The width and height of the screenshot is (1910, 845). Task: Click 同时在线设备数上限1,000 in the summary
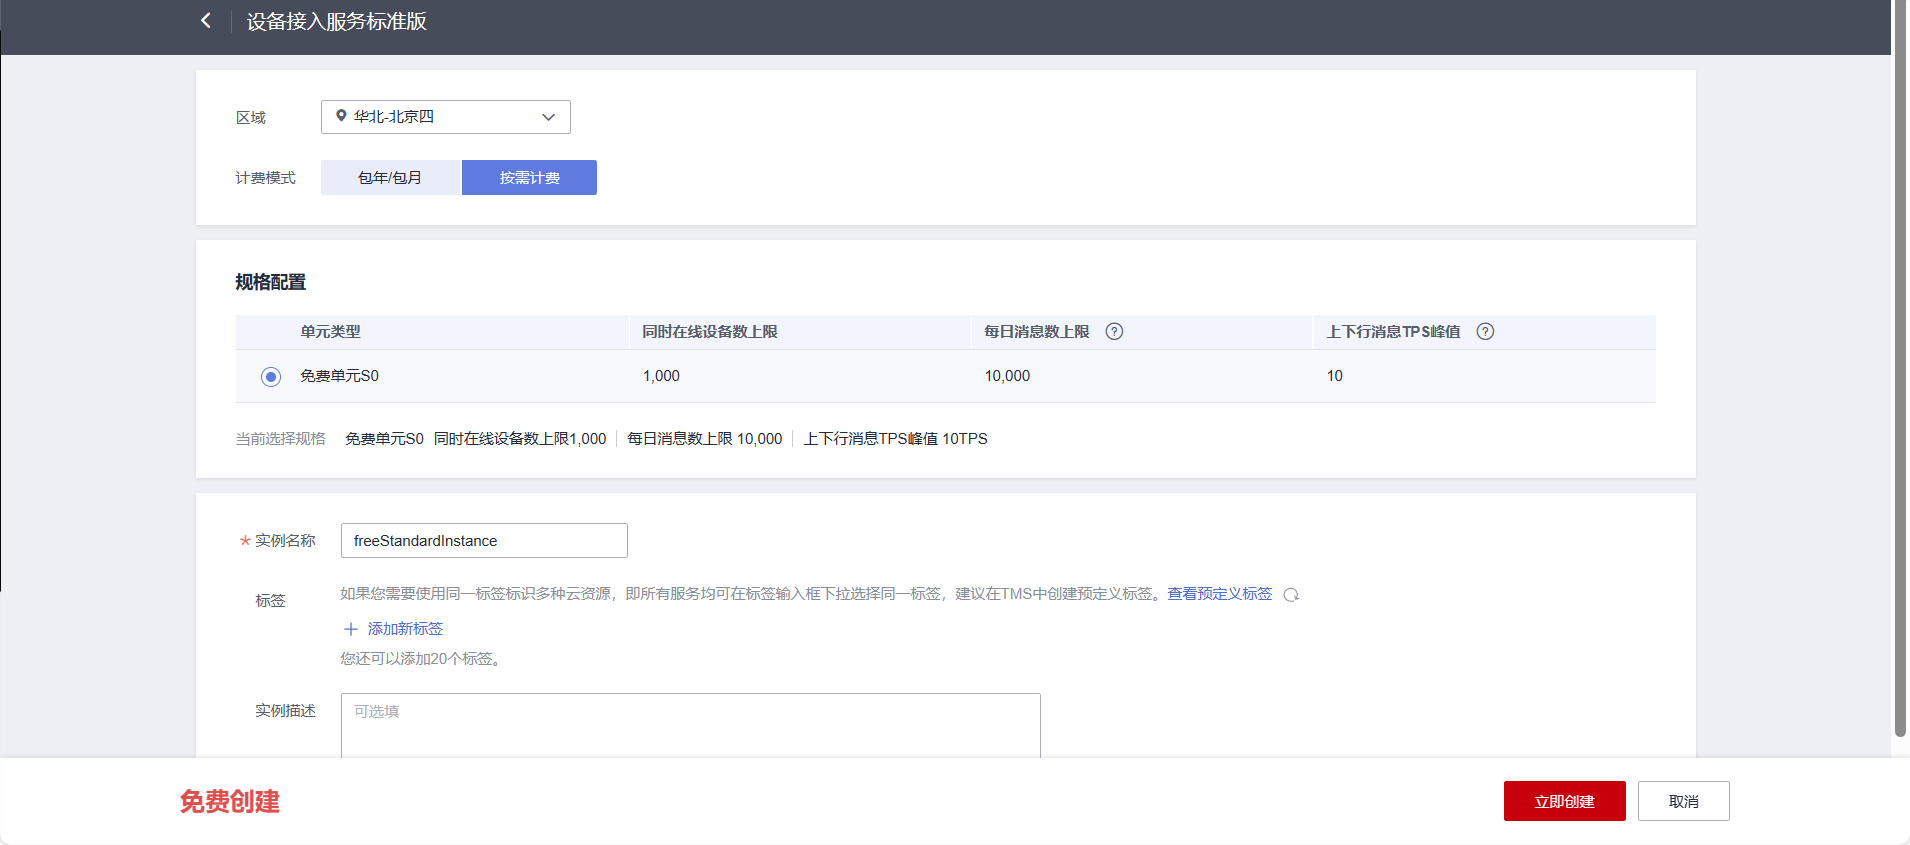[520, 439]
